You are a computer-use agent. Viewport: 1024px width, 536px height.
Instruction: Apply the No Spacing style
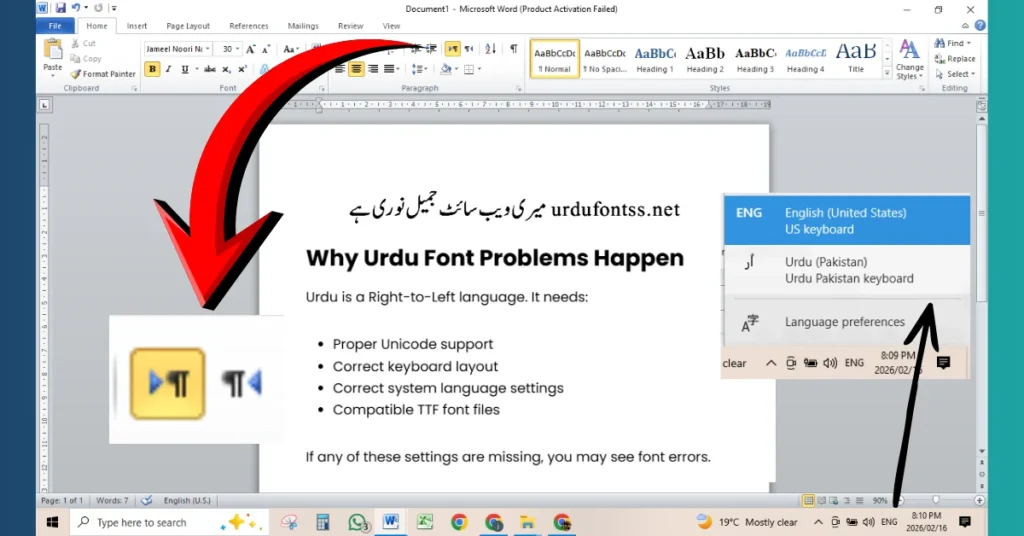605,59
